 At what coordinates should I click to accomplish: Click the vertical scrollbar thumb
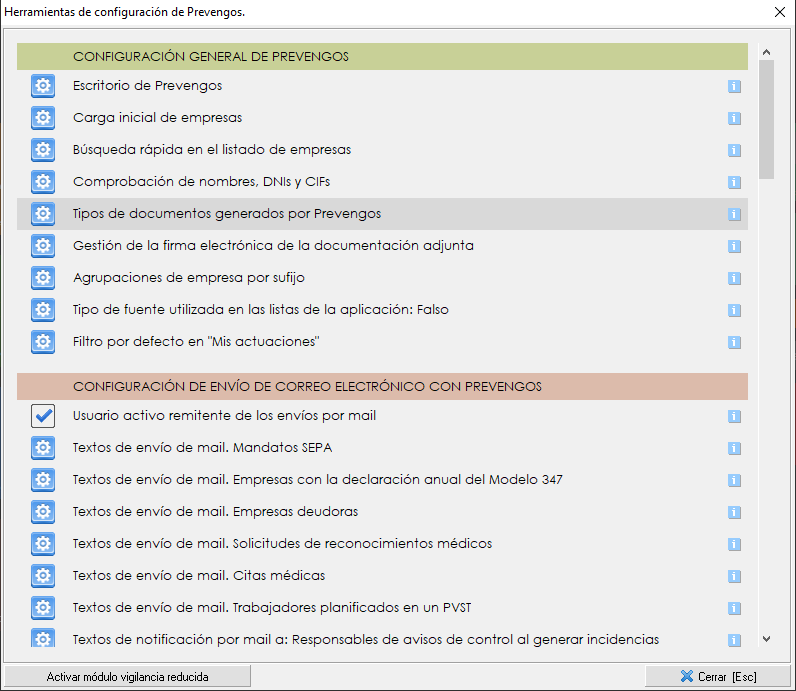(x=766, y=118)
